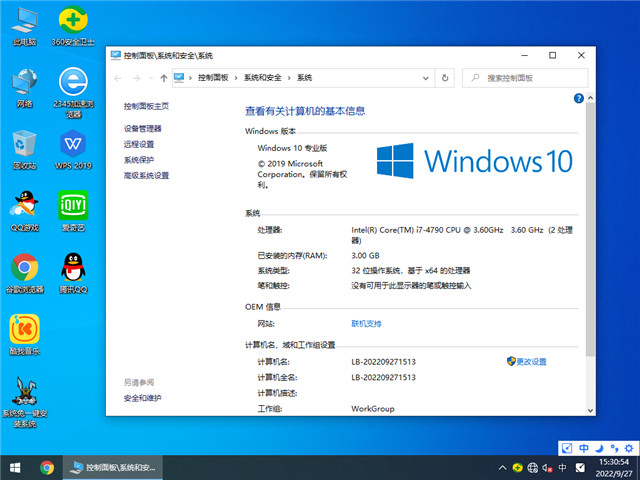Screen dimensions: 640x480
Task: Refresh the control panel page
Action: pos(445,78)
